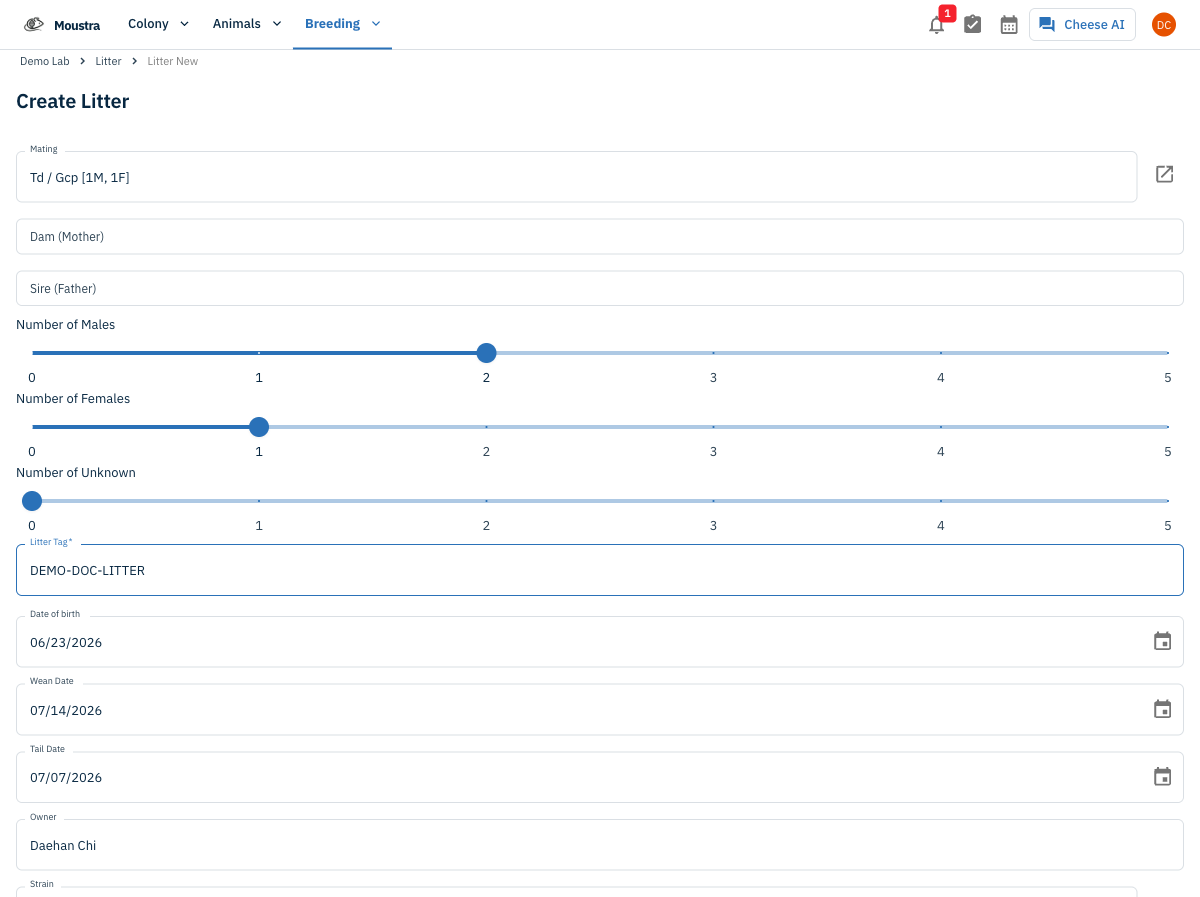The width and height of the screenshot is (1200, 897).
Task: Click the Moustra logo
Action: click(x=62, y=25)
